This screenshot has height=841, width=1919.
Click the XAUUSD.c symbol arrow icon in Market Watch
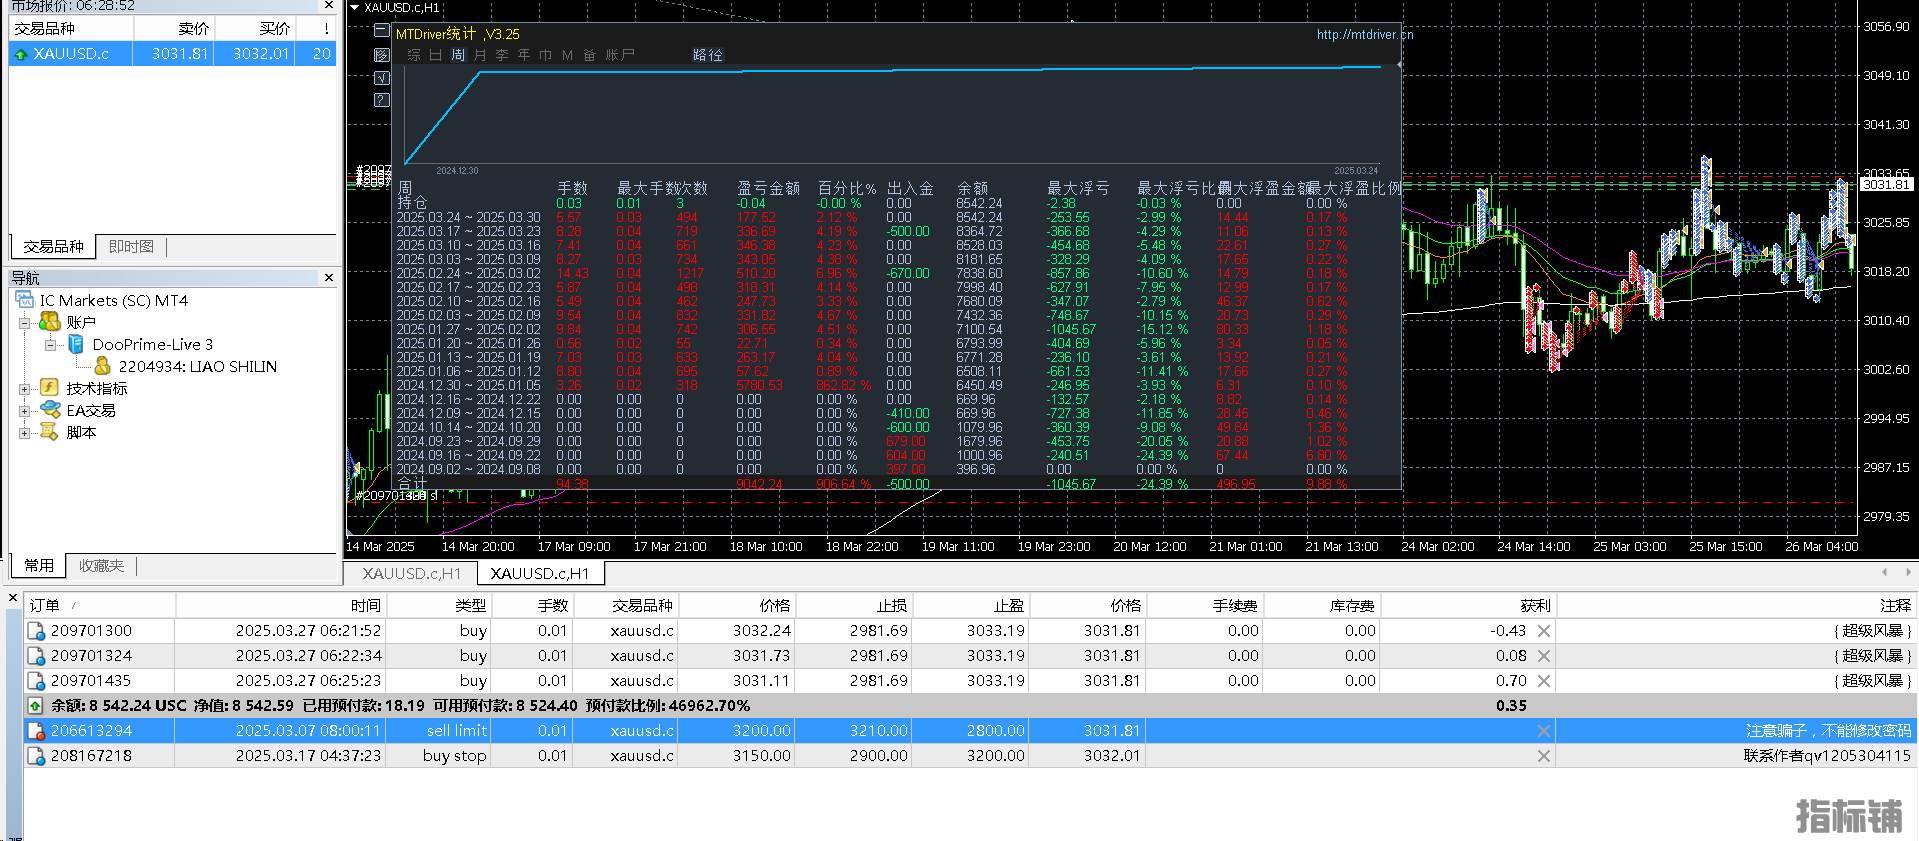(20, 54)
